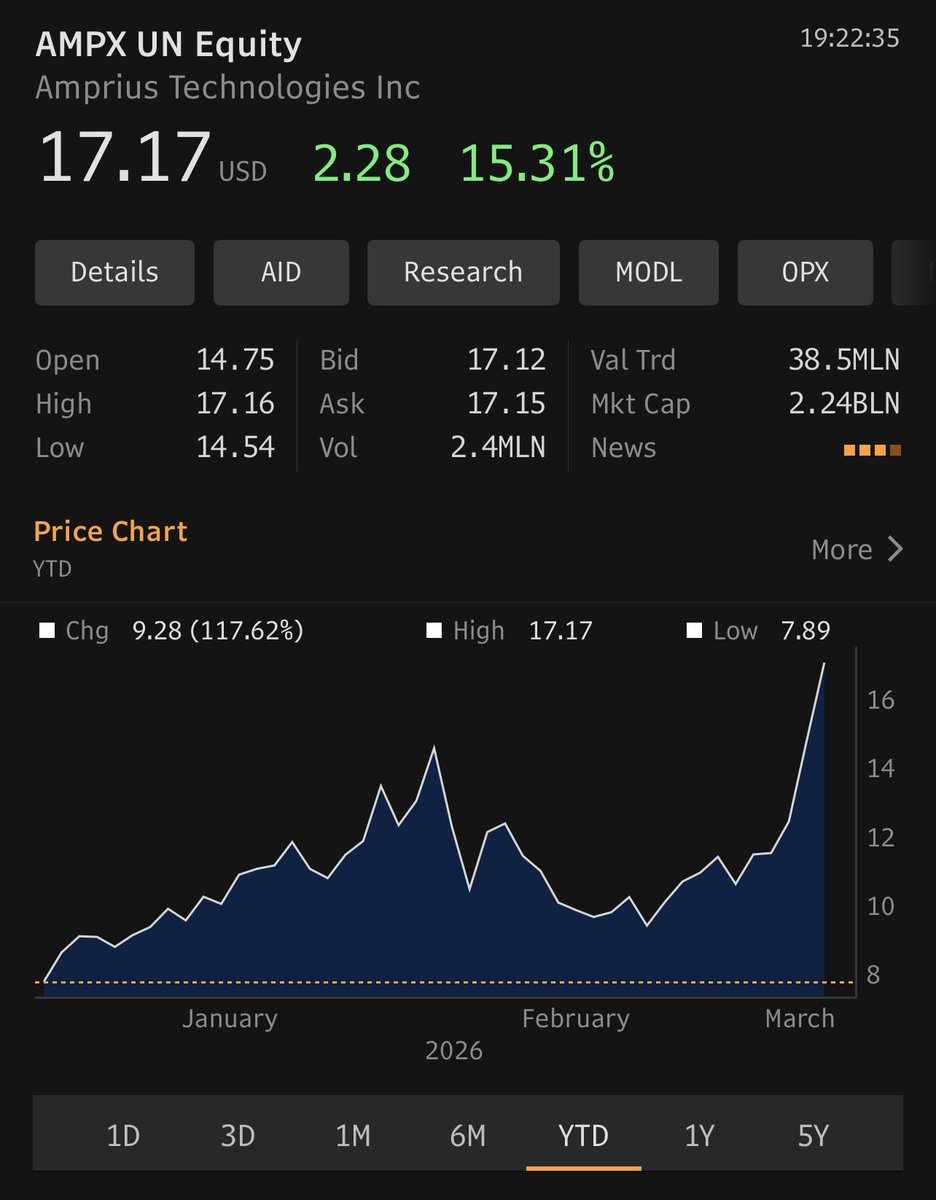The width and height of the screenshot is (936, 1200).
Task: Tap the 12 price axis label
Action: [x=880, y=838]
